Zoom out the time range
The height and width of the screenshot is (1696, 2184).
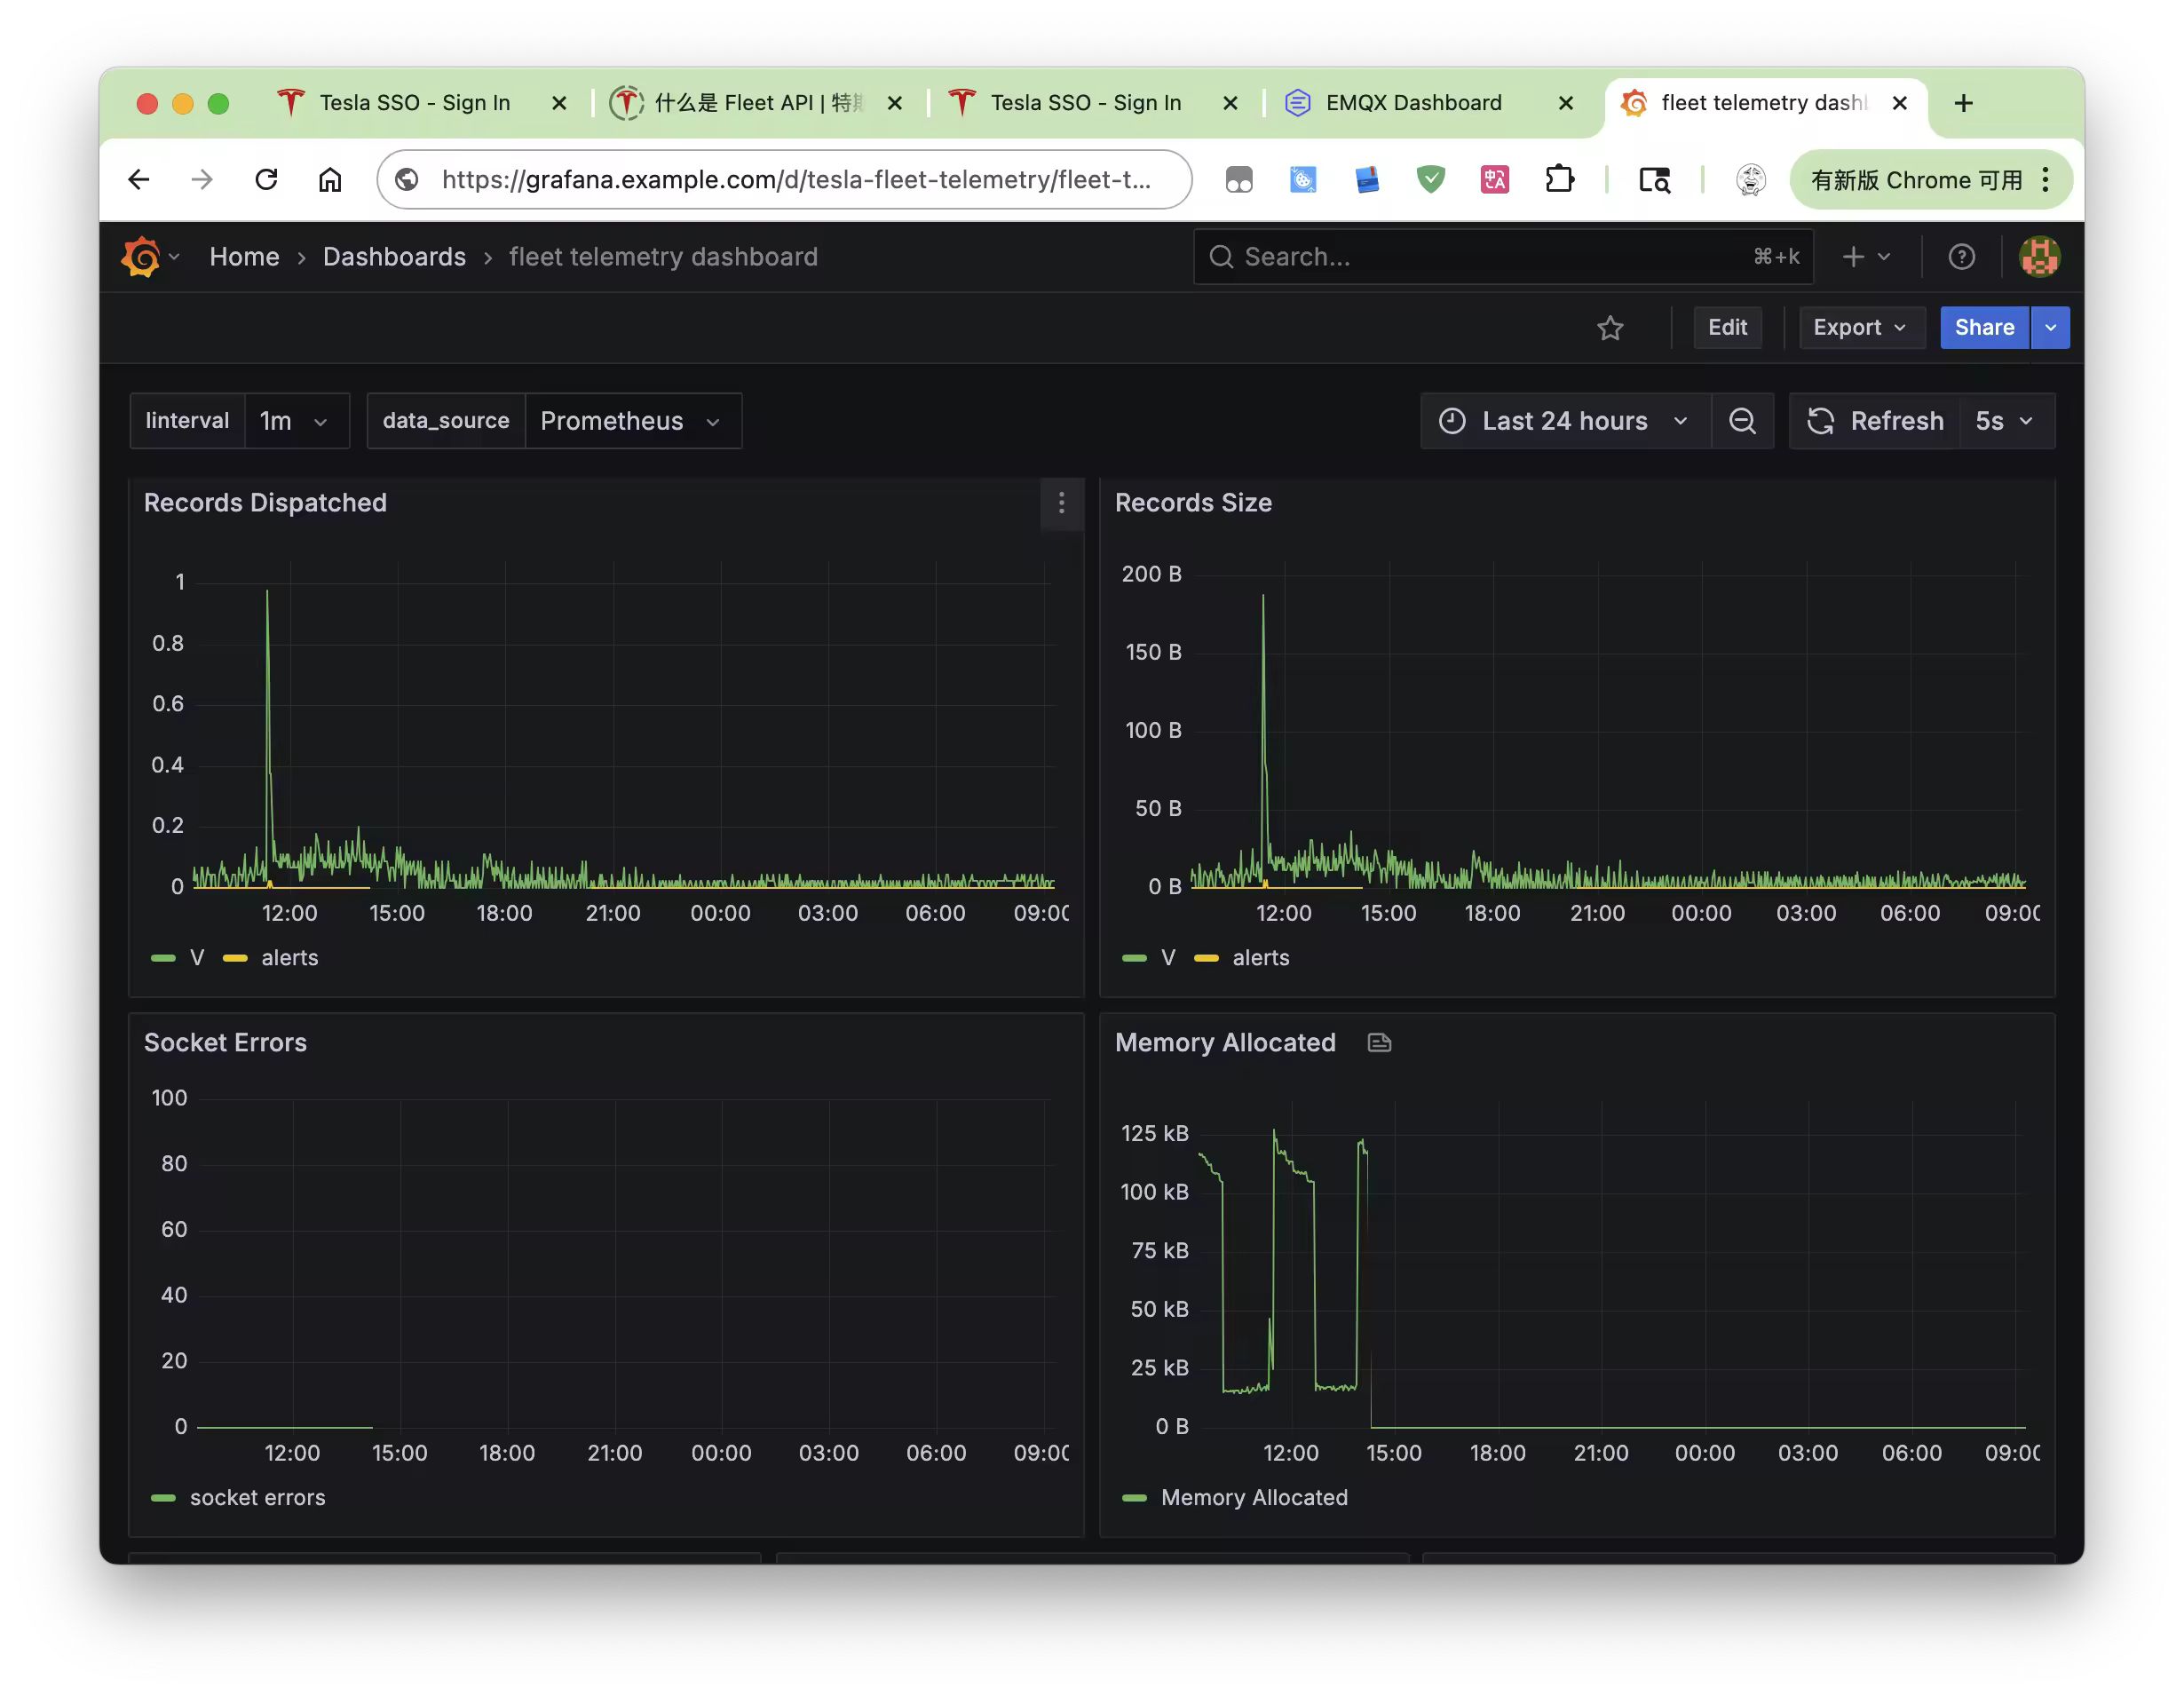click(1743, 421)
